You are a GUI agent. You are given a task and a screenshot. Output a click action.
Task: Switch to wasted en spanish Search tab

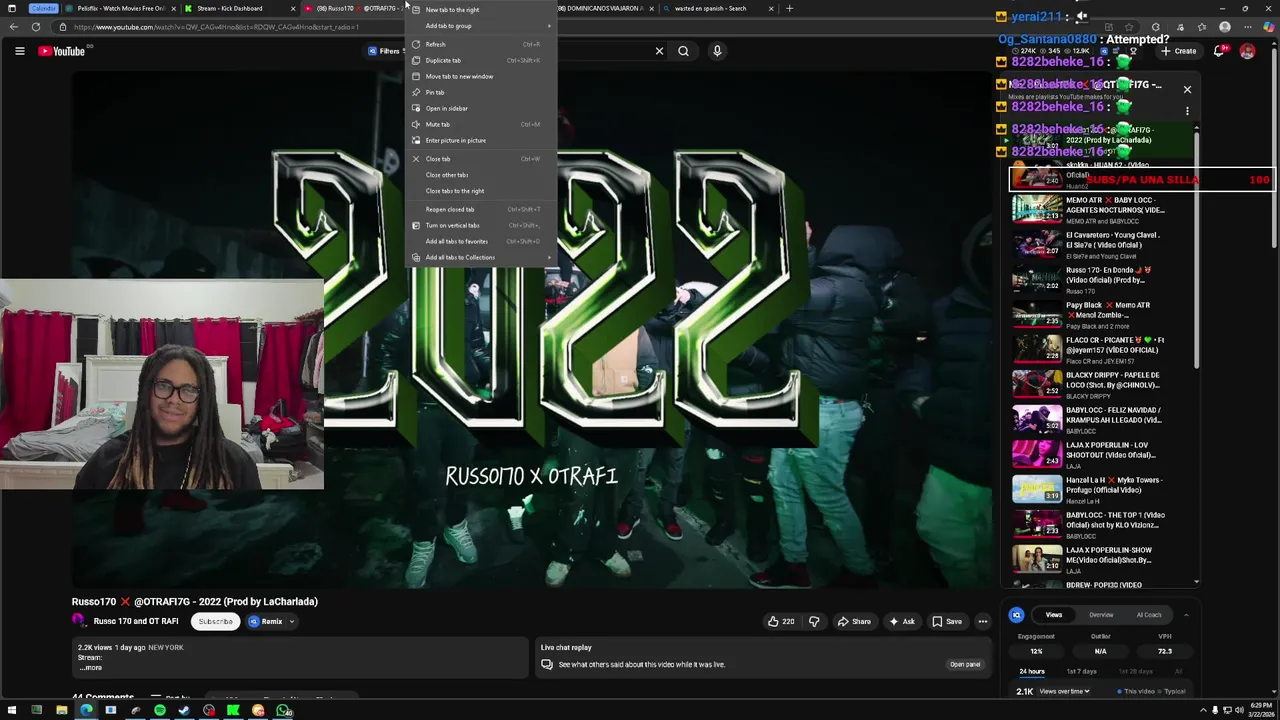pyautogui.click(x=718, y=8)
